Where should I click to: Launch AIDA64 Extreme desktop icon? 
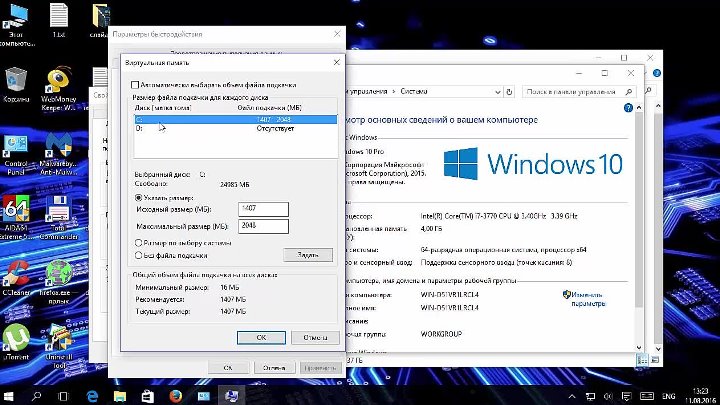pyautogui.click(x=16, y=218)
